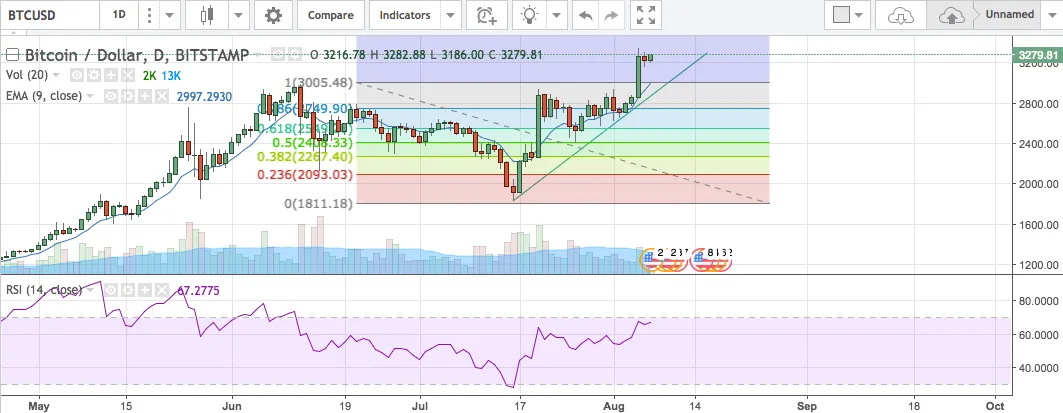Collapse legend via box icon beside Bitcoin title
The height and width of the screenshot is (413, 1063).
[14, 55]
